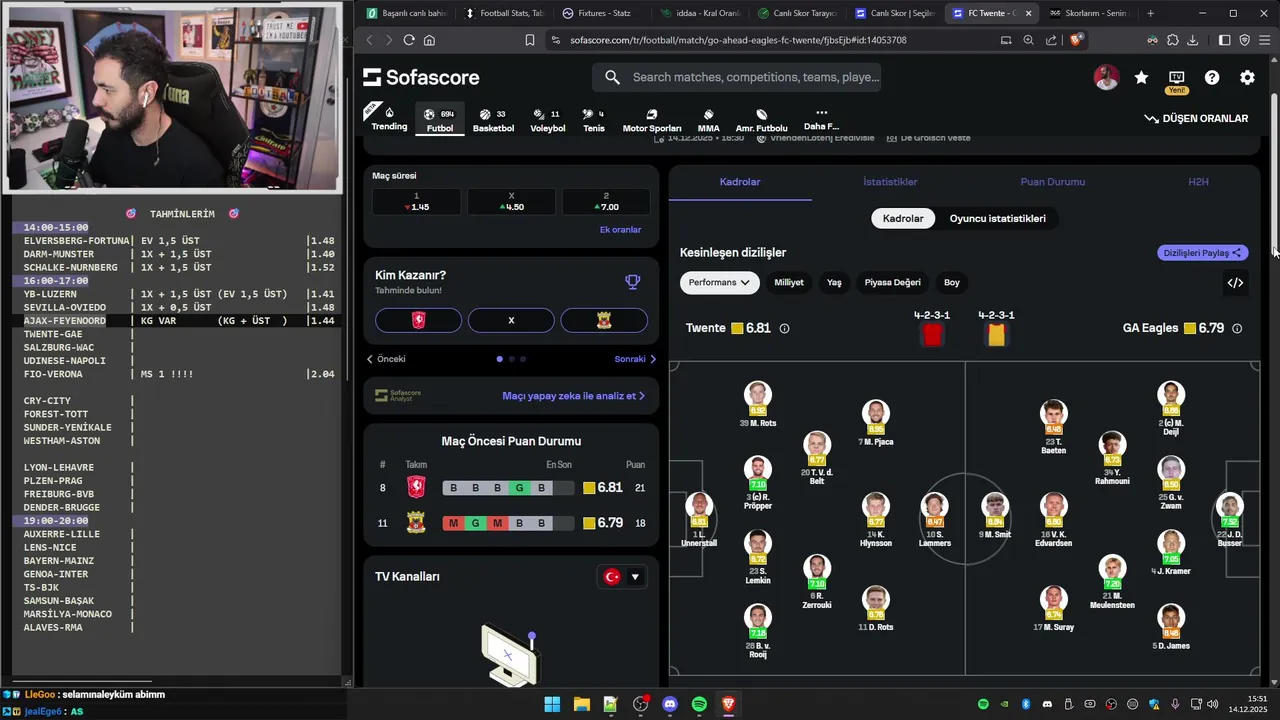Open the browser new tab button
This screenshot has height=720, width=1280.
point(1150,13)
